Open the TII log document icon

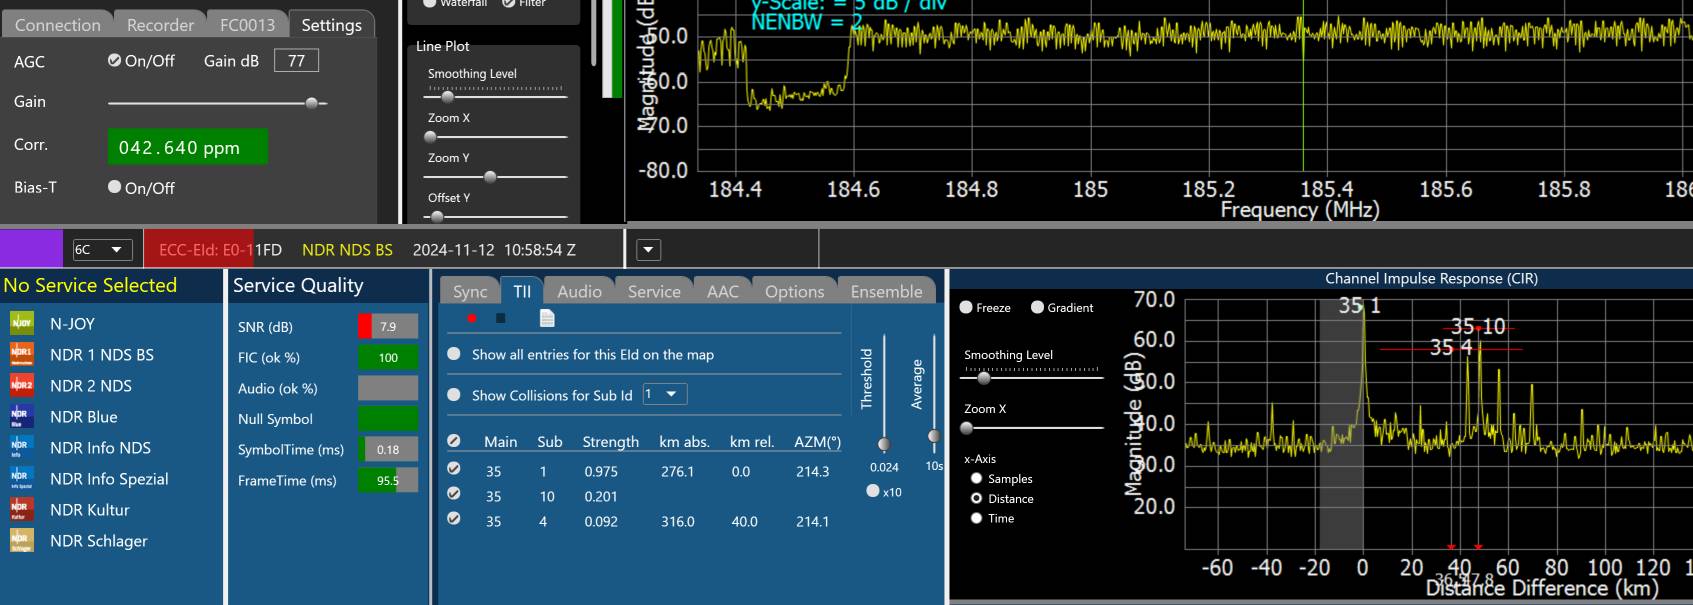coord(547,318)
